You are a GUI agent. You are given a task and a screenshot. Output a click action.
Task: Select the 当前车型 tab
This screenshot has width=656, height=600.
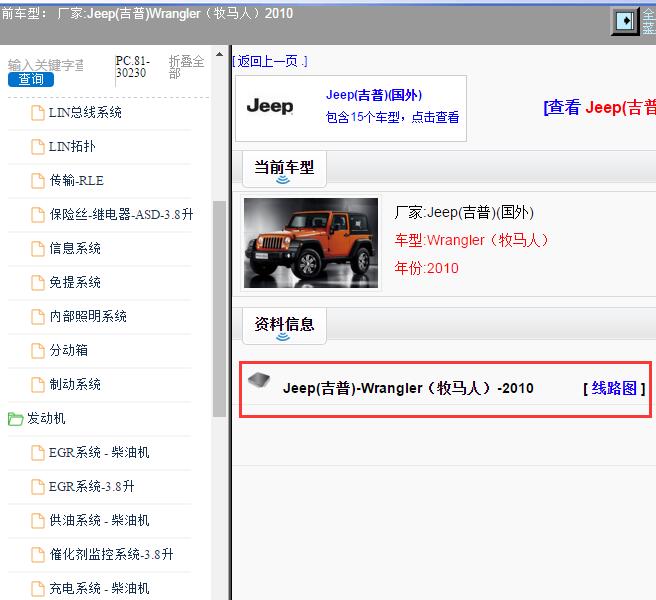[x=284, y=169]
